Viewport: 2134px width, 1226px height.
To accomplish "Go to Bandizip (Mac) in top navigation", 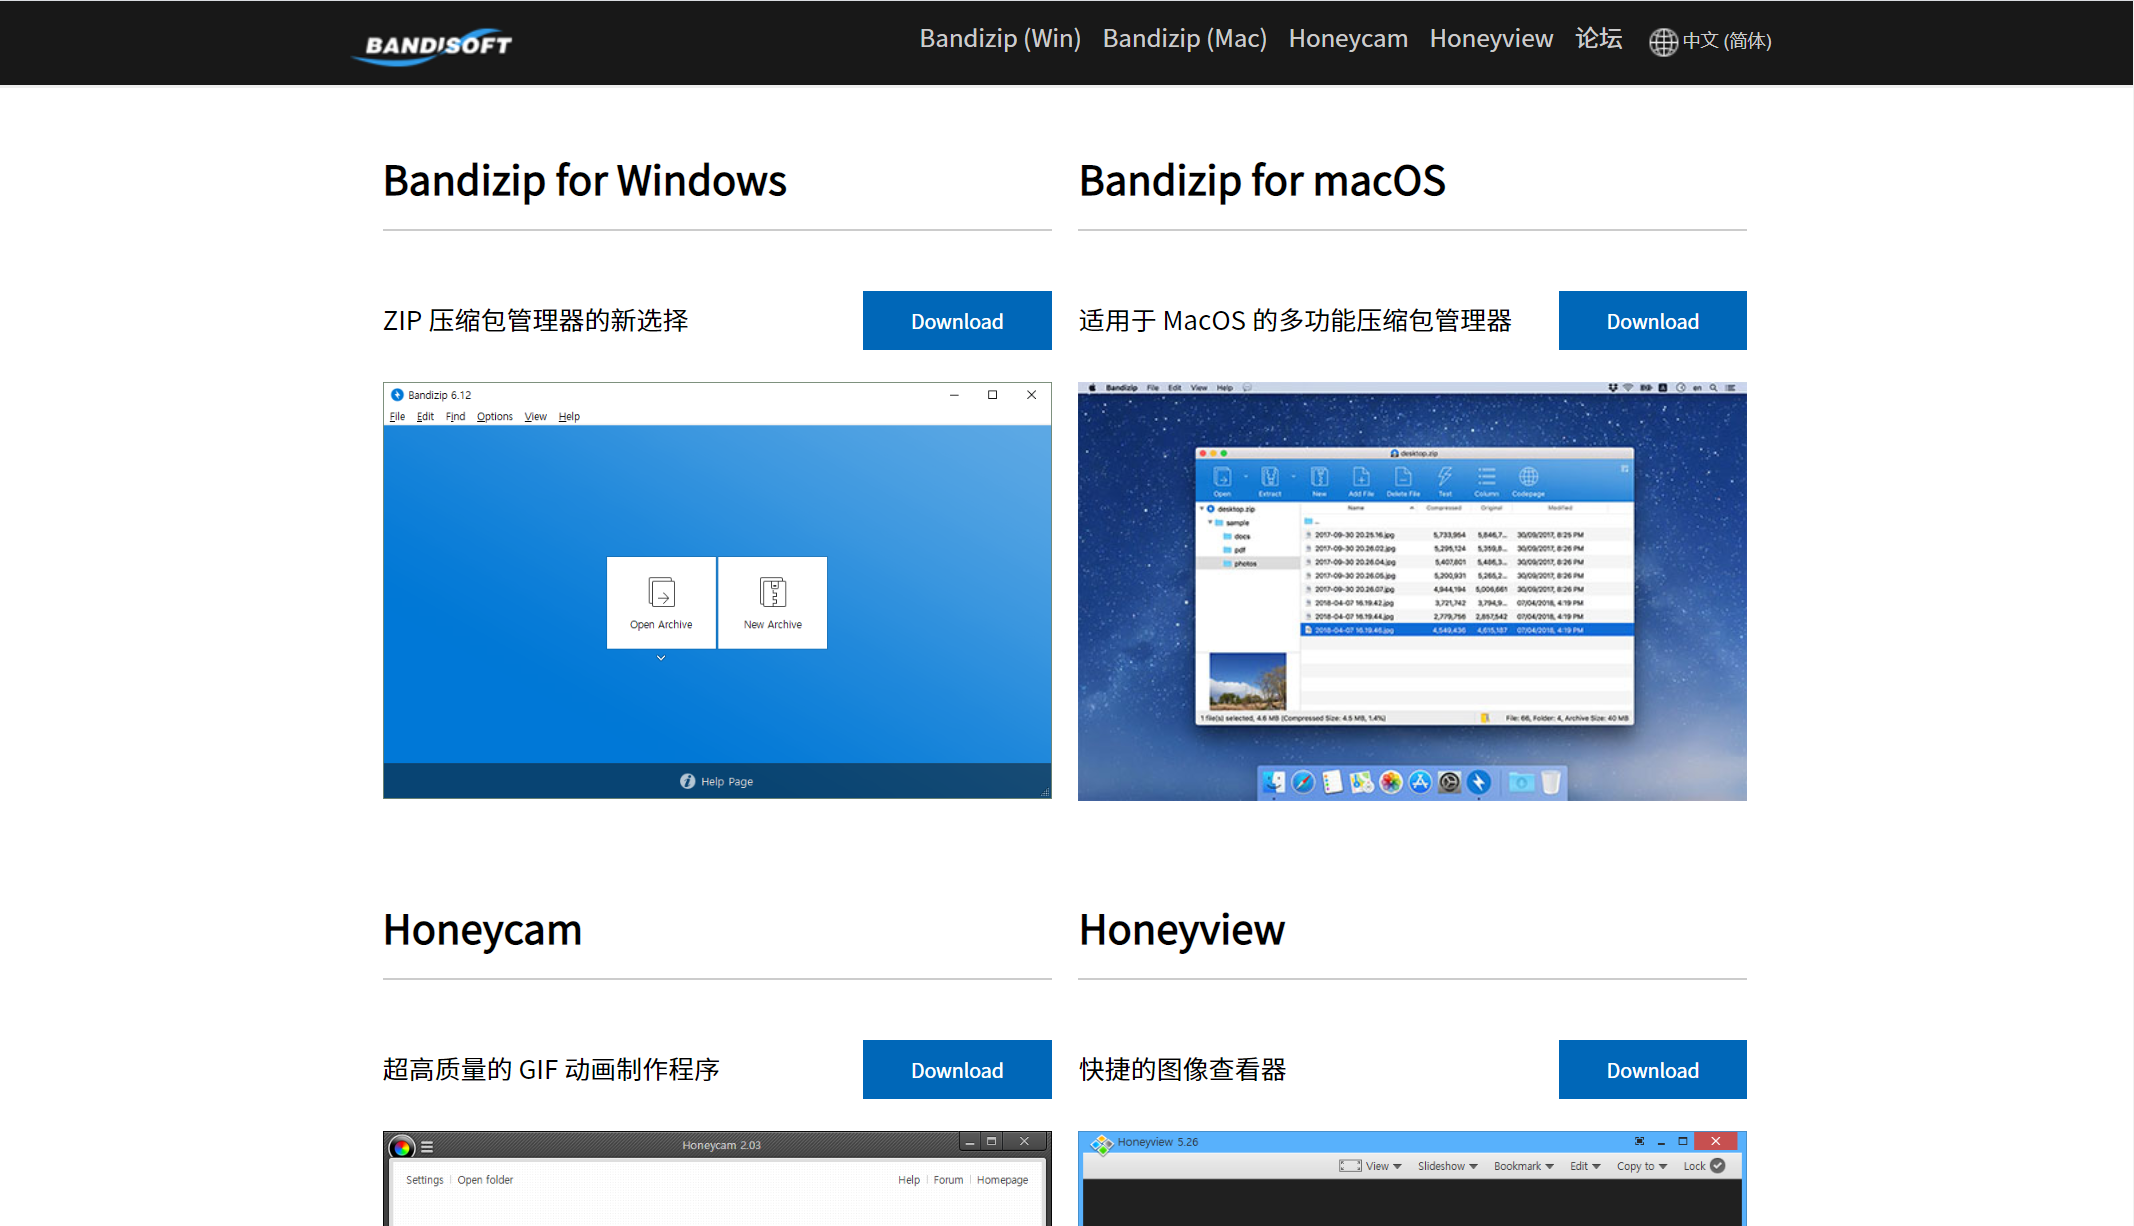I will click(1184, 38).
